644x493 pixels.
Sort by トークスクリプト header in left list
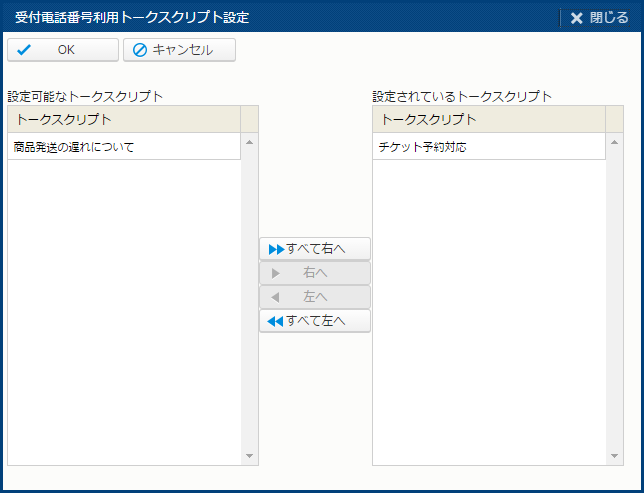tap(123, 120)
